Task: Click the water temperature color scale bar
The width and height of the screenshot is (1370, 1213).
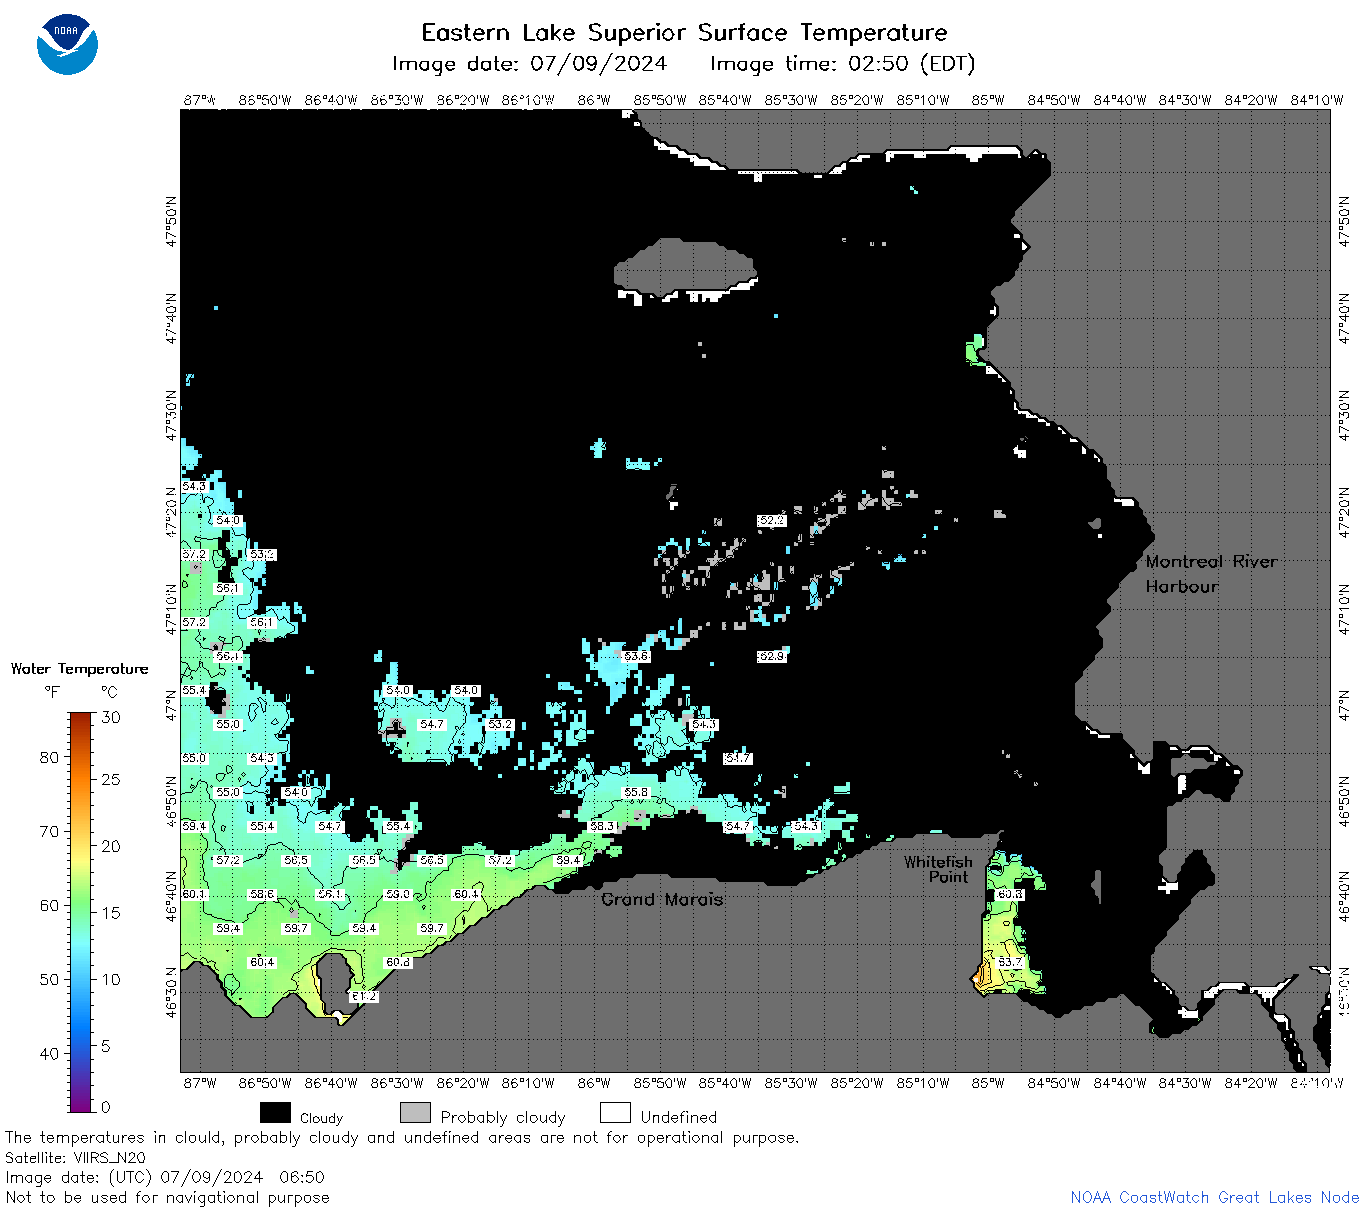Action: 81,911
